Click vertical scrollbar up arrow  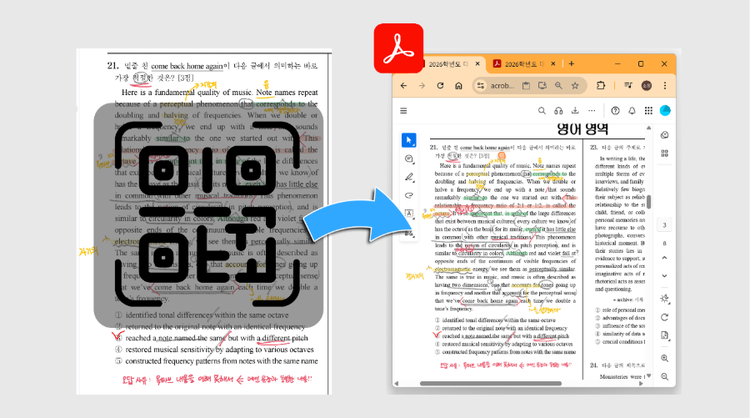pyautogui.click(x=649, y=128)
